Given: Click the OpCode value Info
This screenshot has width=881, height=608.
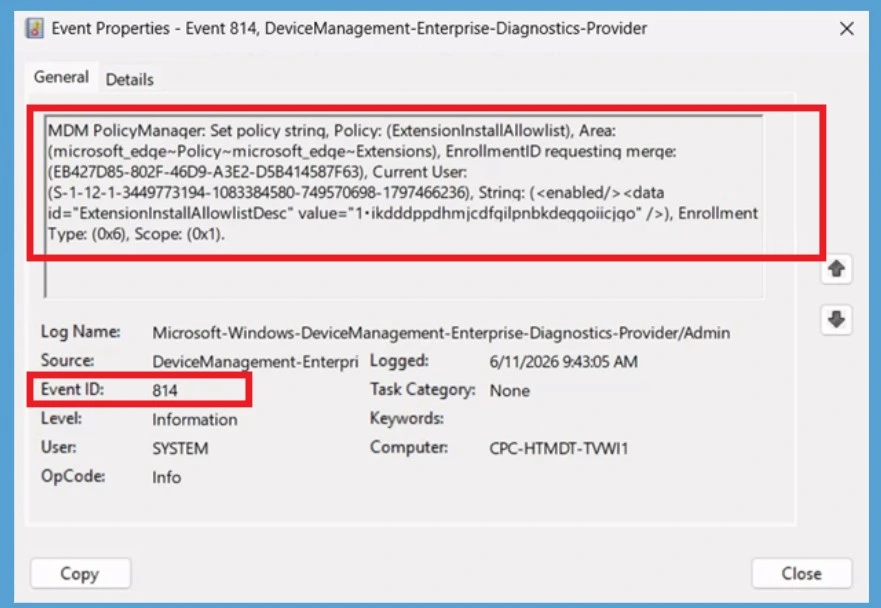Looking at the screenshot, I should click(x=166, y=477).
